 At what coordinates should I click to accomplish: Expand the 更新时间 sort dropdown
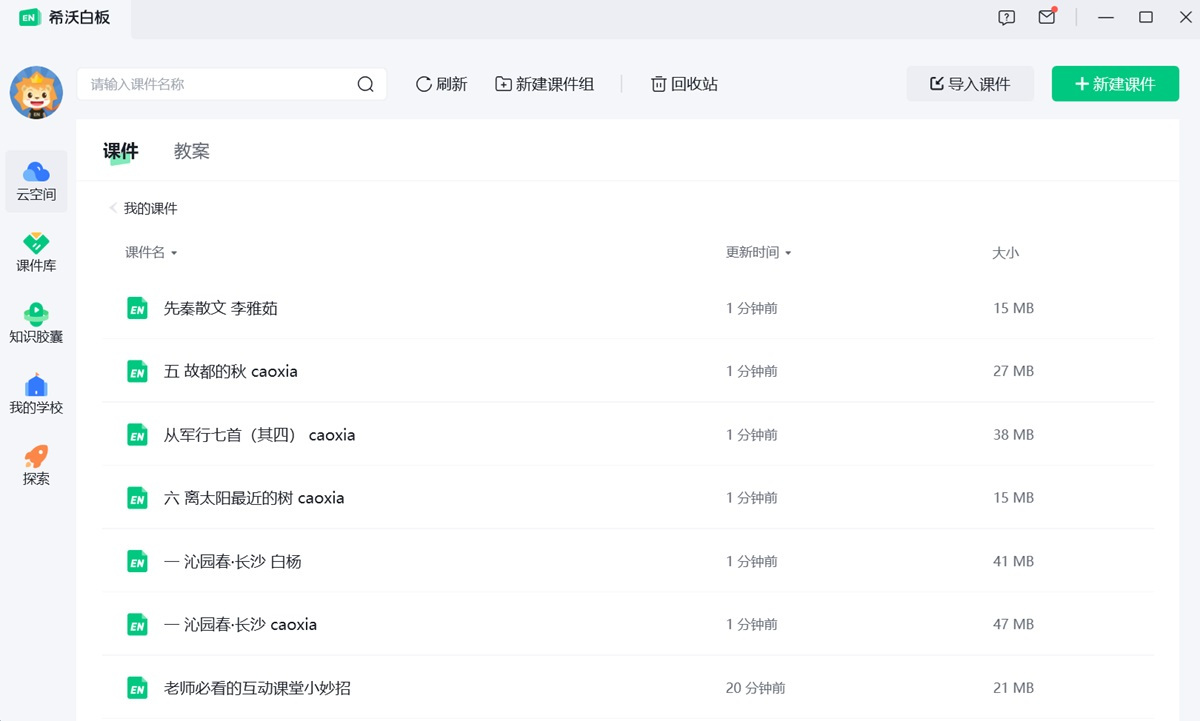pyautogui.click(x=788, y=253)
